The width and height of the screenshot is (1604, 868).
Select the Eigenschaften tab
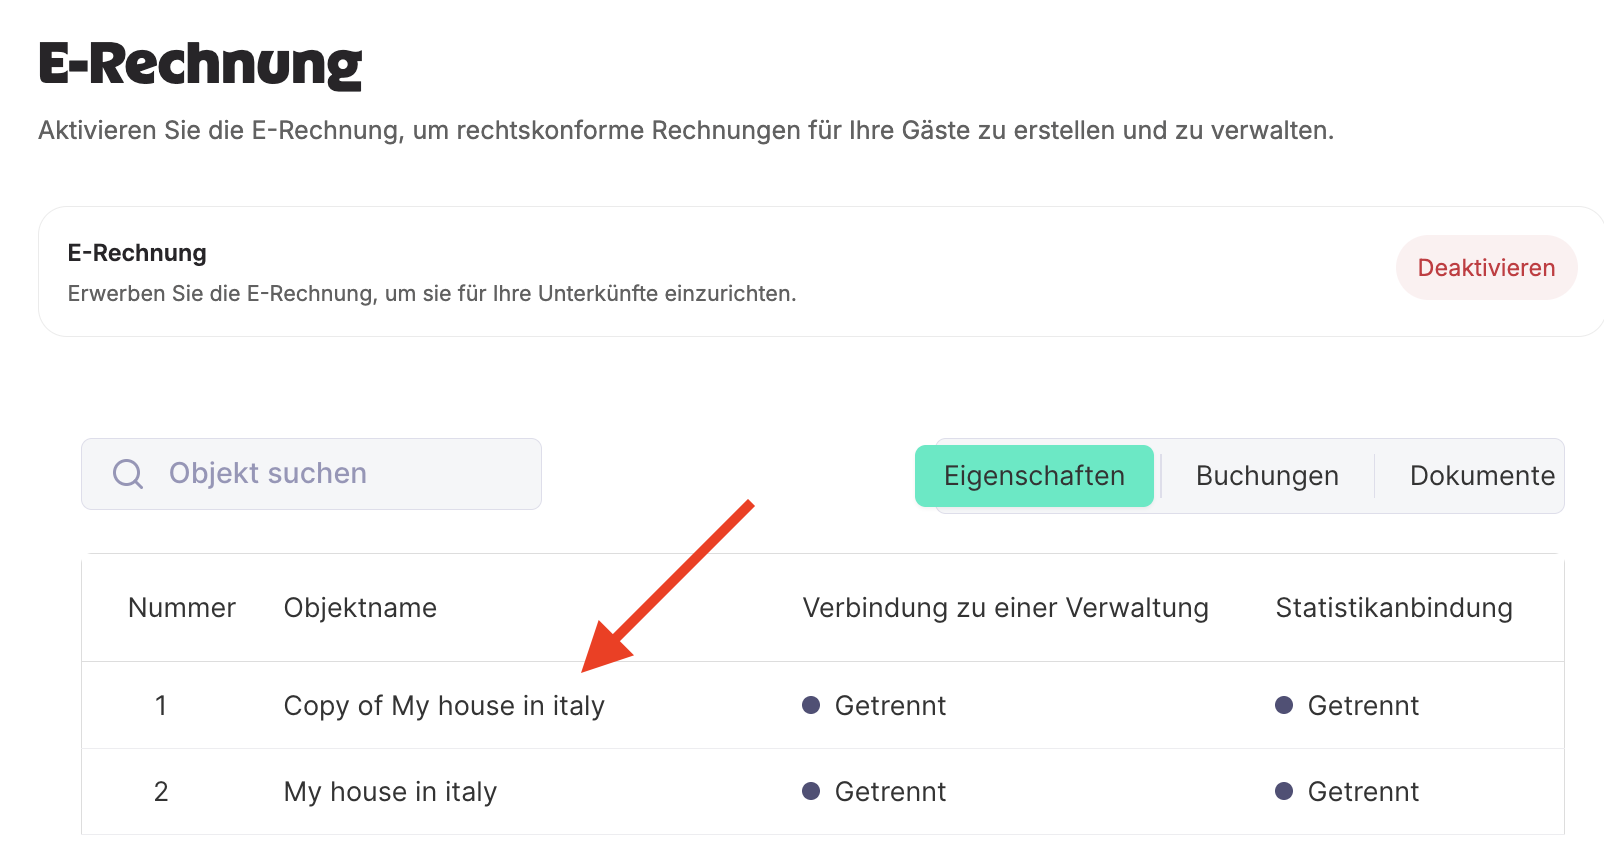point(1034,476)
